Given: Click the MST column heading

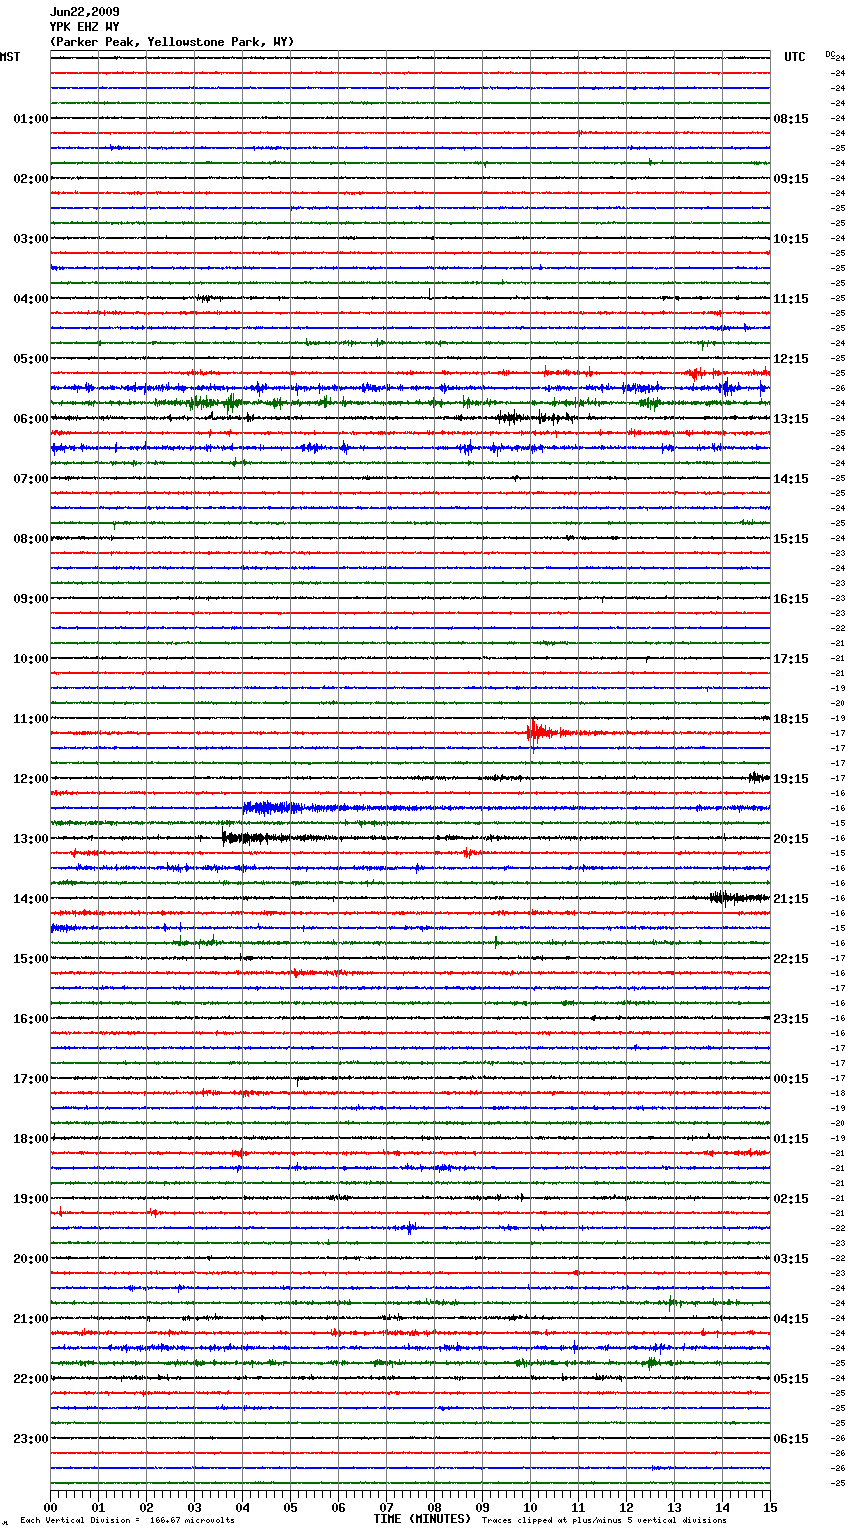Looking at the screenshot, I should point(10,57).
